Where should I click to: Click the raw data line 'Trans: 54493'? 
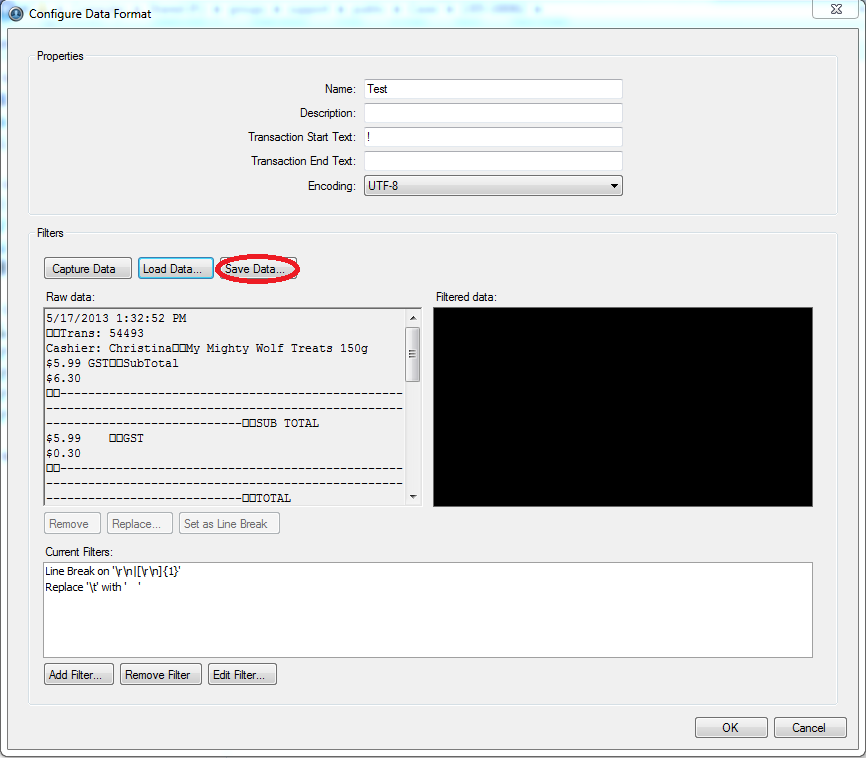click(x=95, y=333)
